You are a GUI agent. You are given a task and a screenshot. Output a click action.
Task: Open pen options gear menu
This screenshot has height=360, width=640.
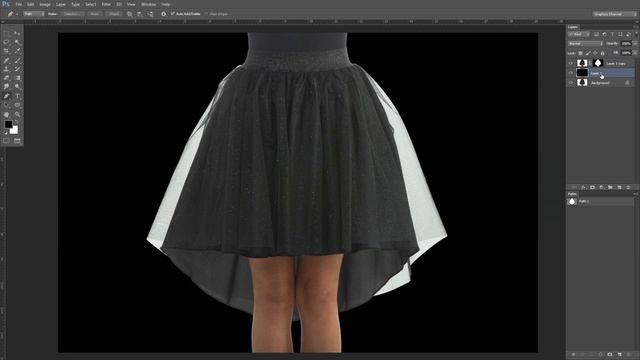pos(164,14)
